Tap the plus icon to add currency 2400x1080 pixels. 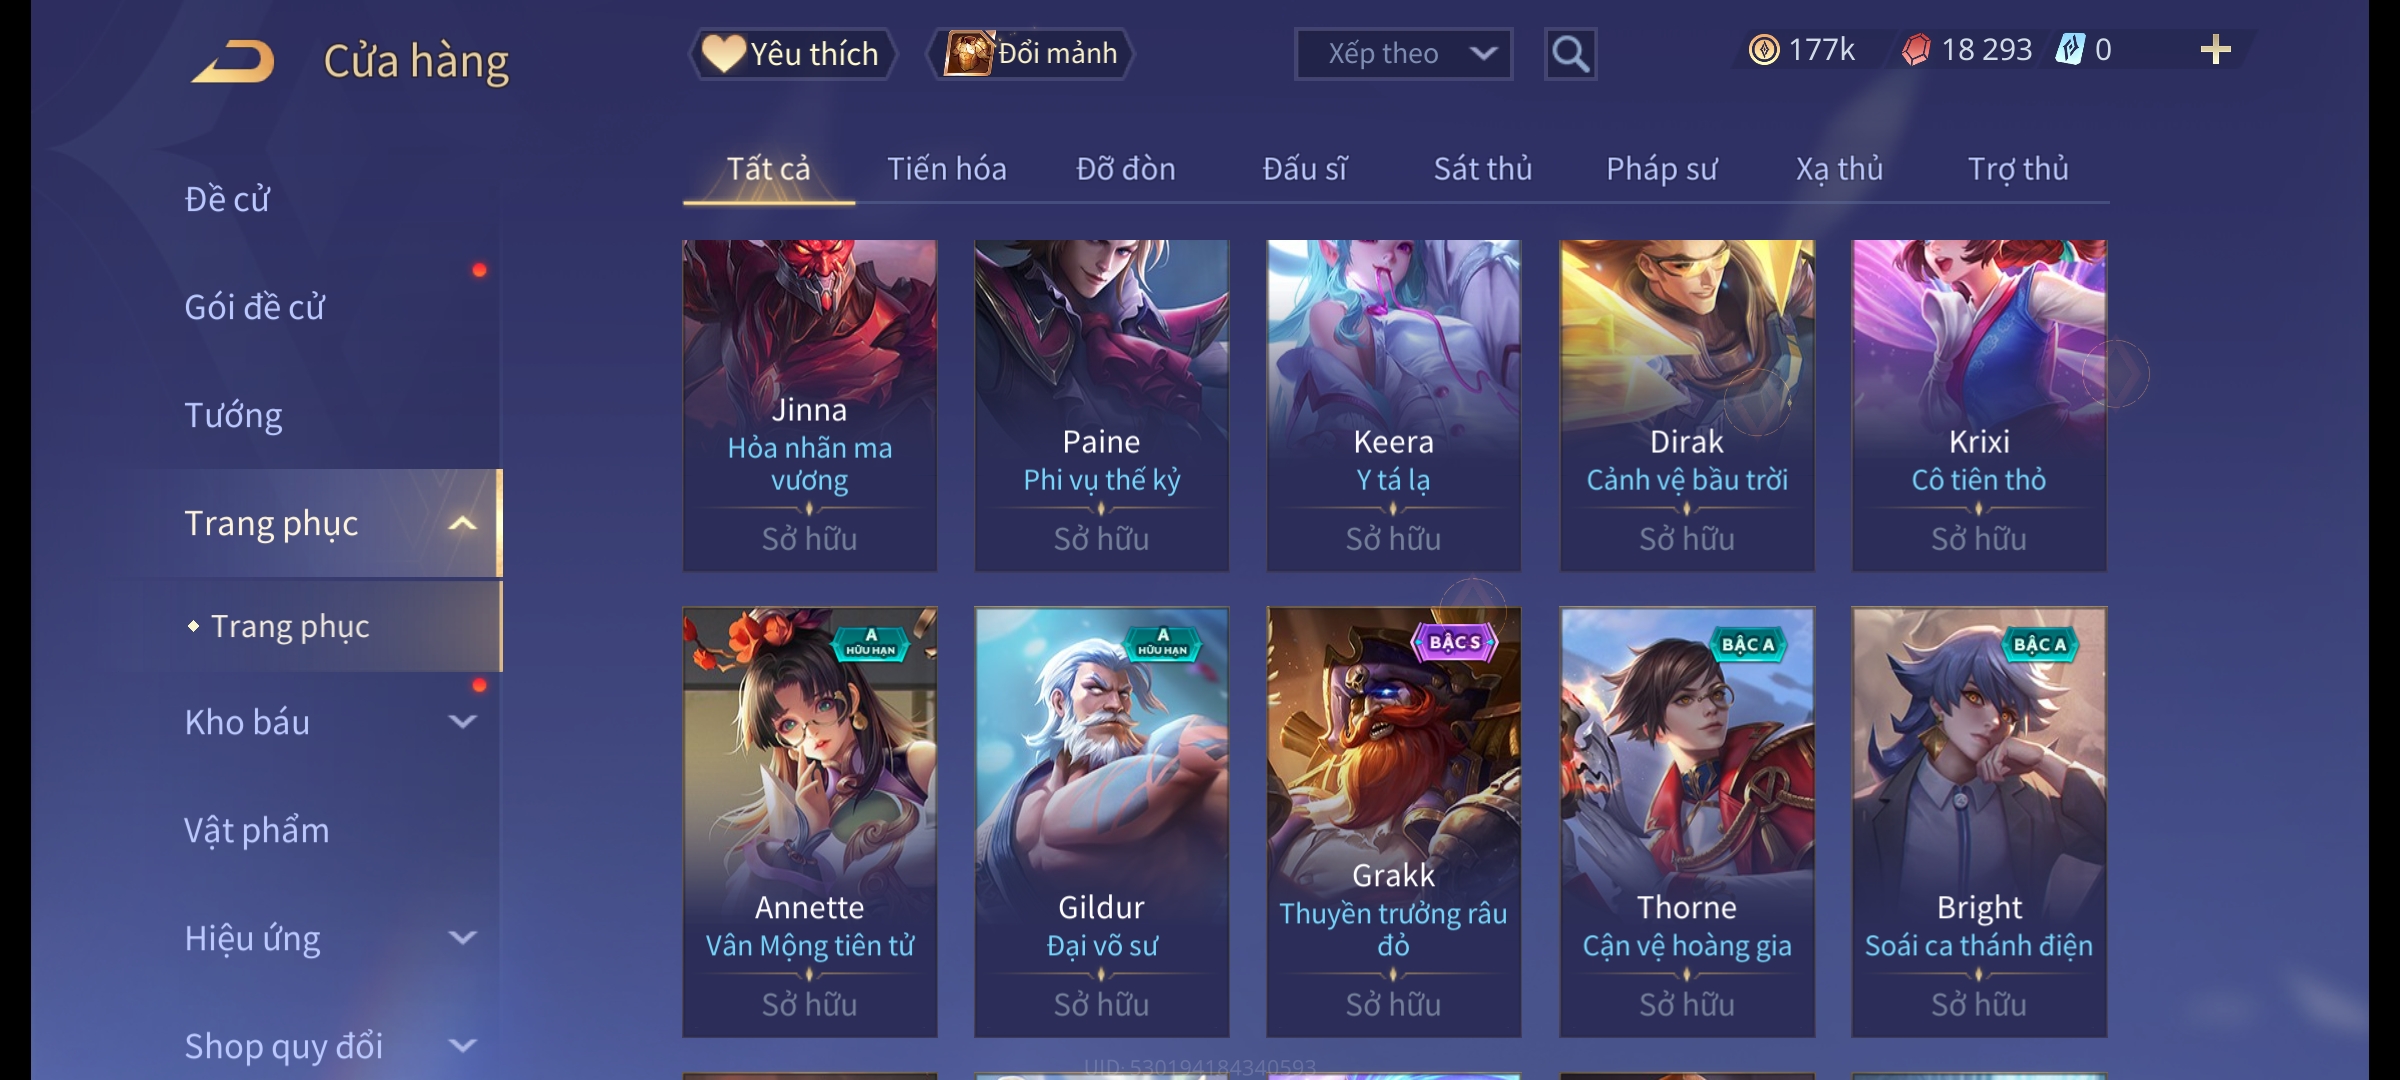[x=2216, y=50]
